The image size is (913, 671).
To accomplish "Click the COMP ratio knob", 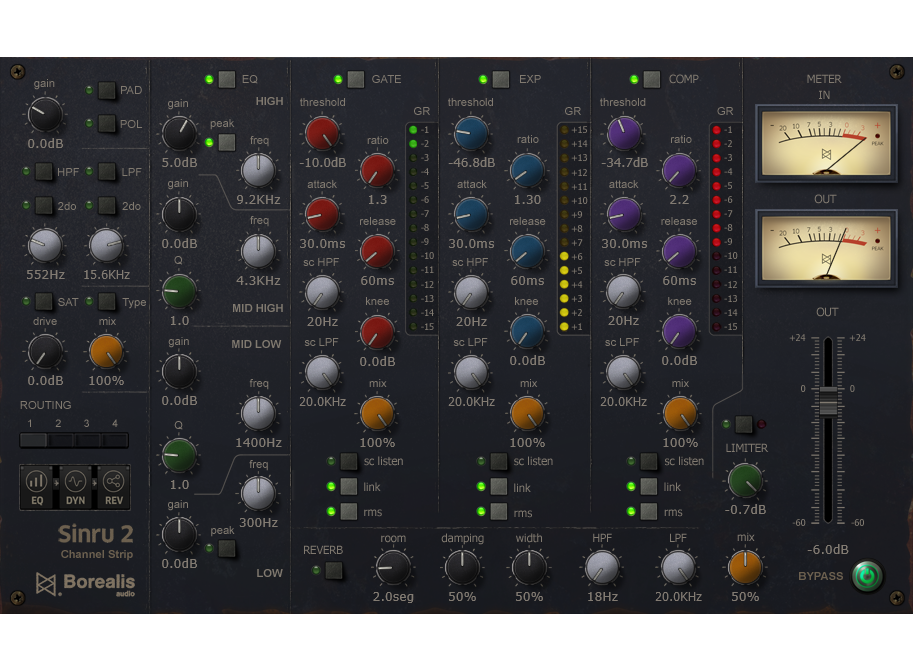I will [x=679, y=171].
